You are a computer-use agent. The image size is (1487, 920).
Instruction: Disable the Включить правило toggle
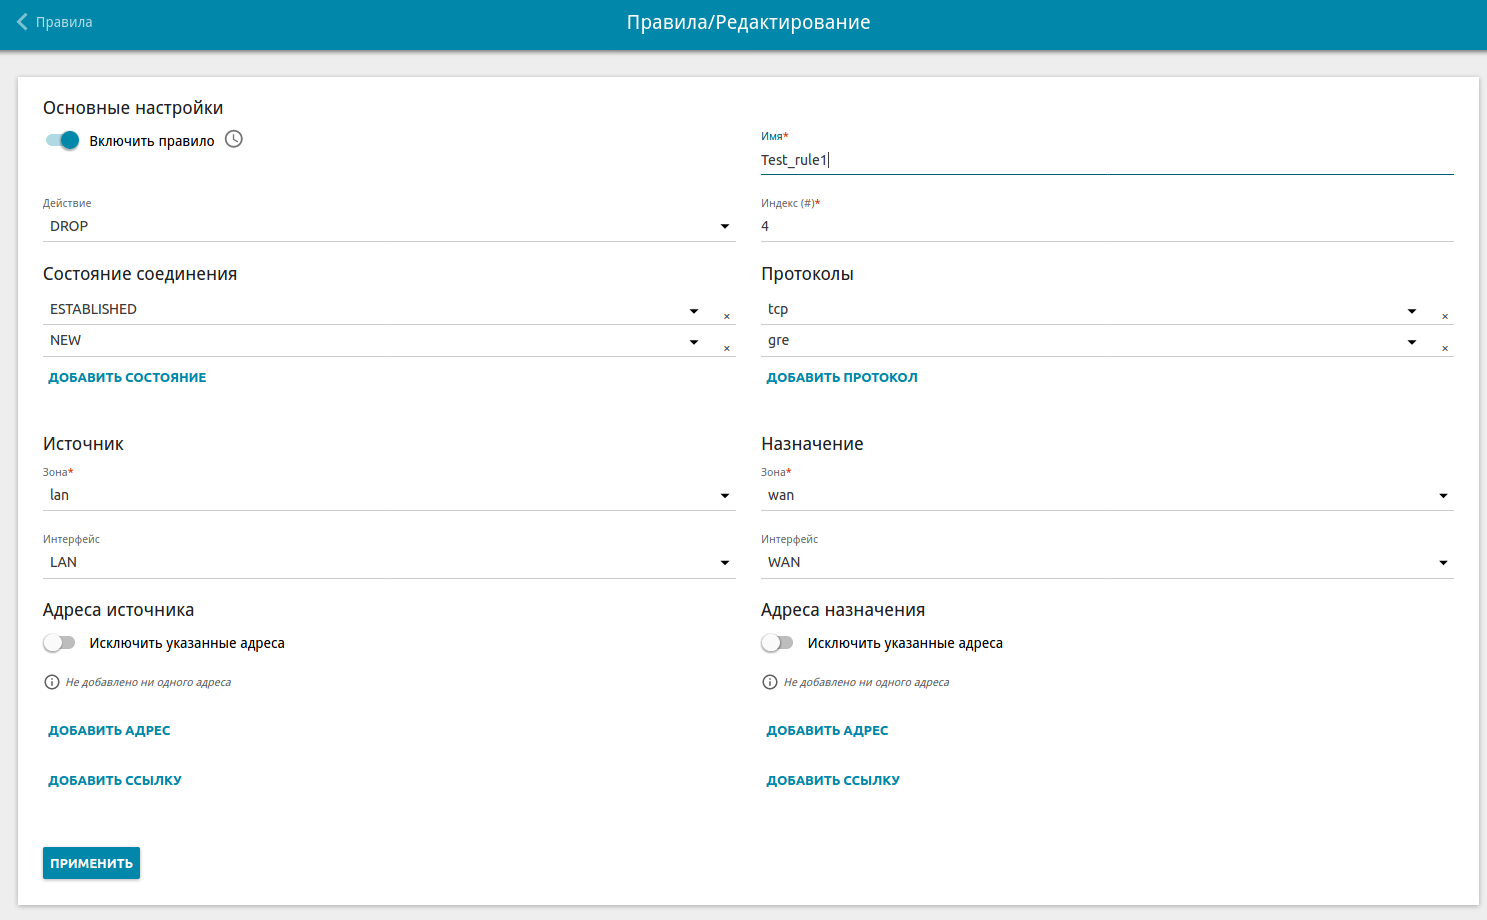62,141
